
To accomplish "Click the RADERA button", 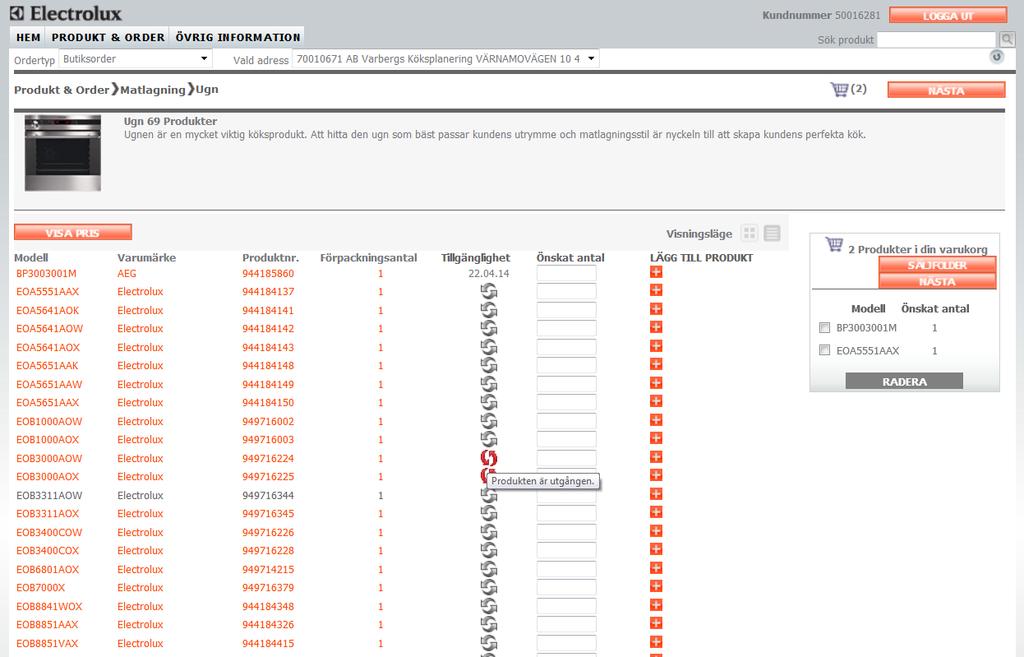I will point(904,381).
